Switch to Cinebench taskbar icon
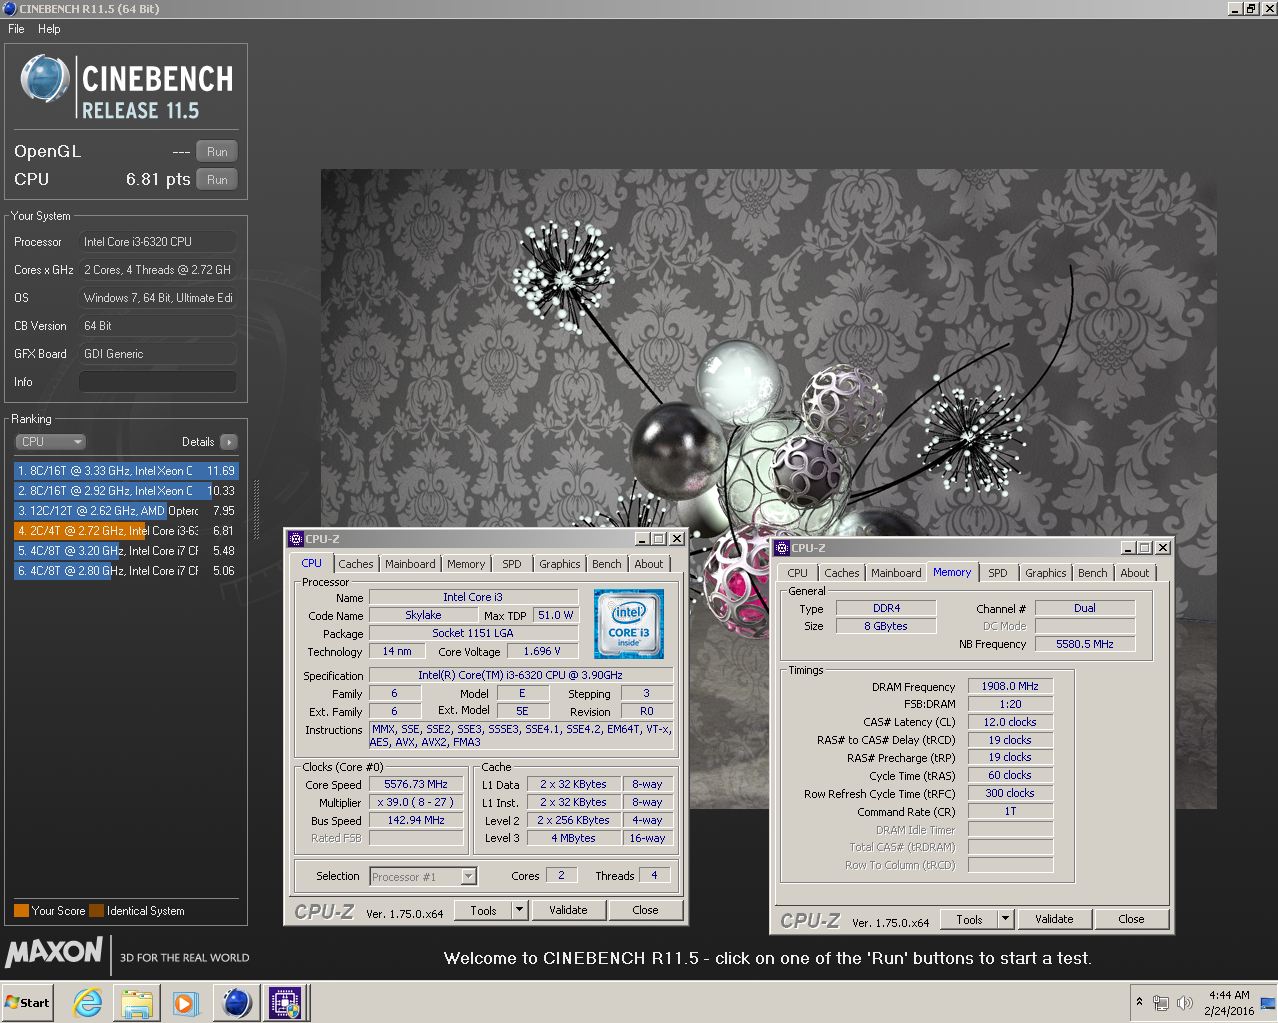The height and width of the screenshot is (1023, 1278). coord(236,1002)
